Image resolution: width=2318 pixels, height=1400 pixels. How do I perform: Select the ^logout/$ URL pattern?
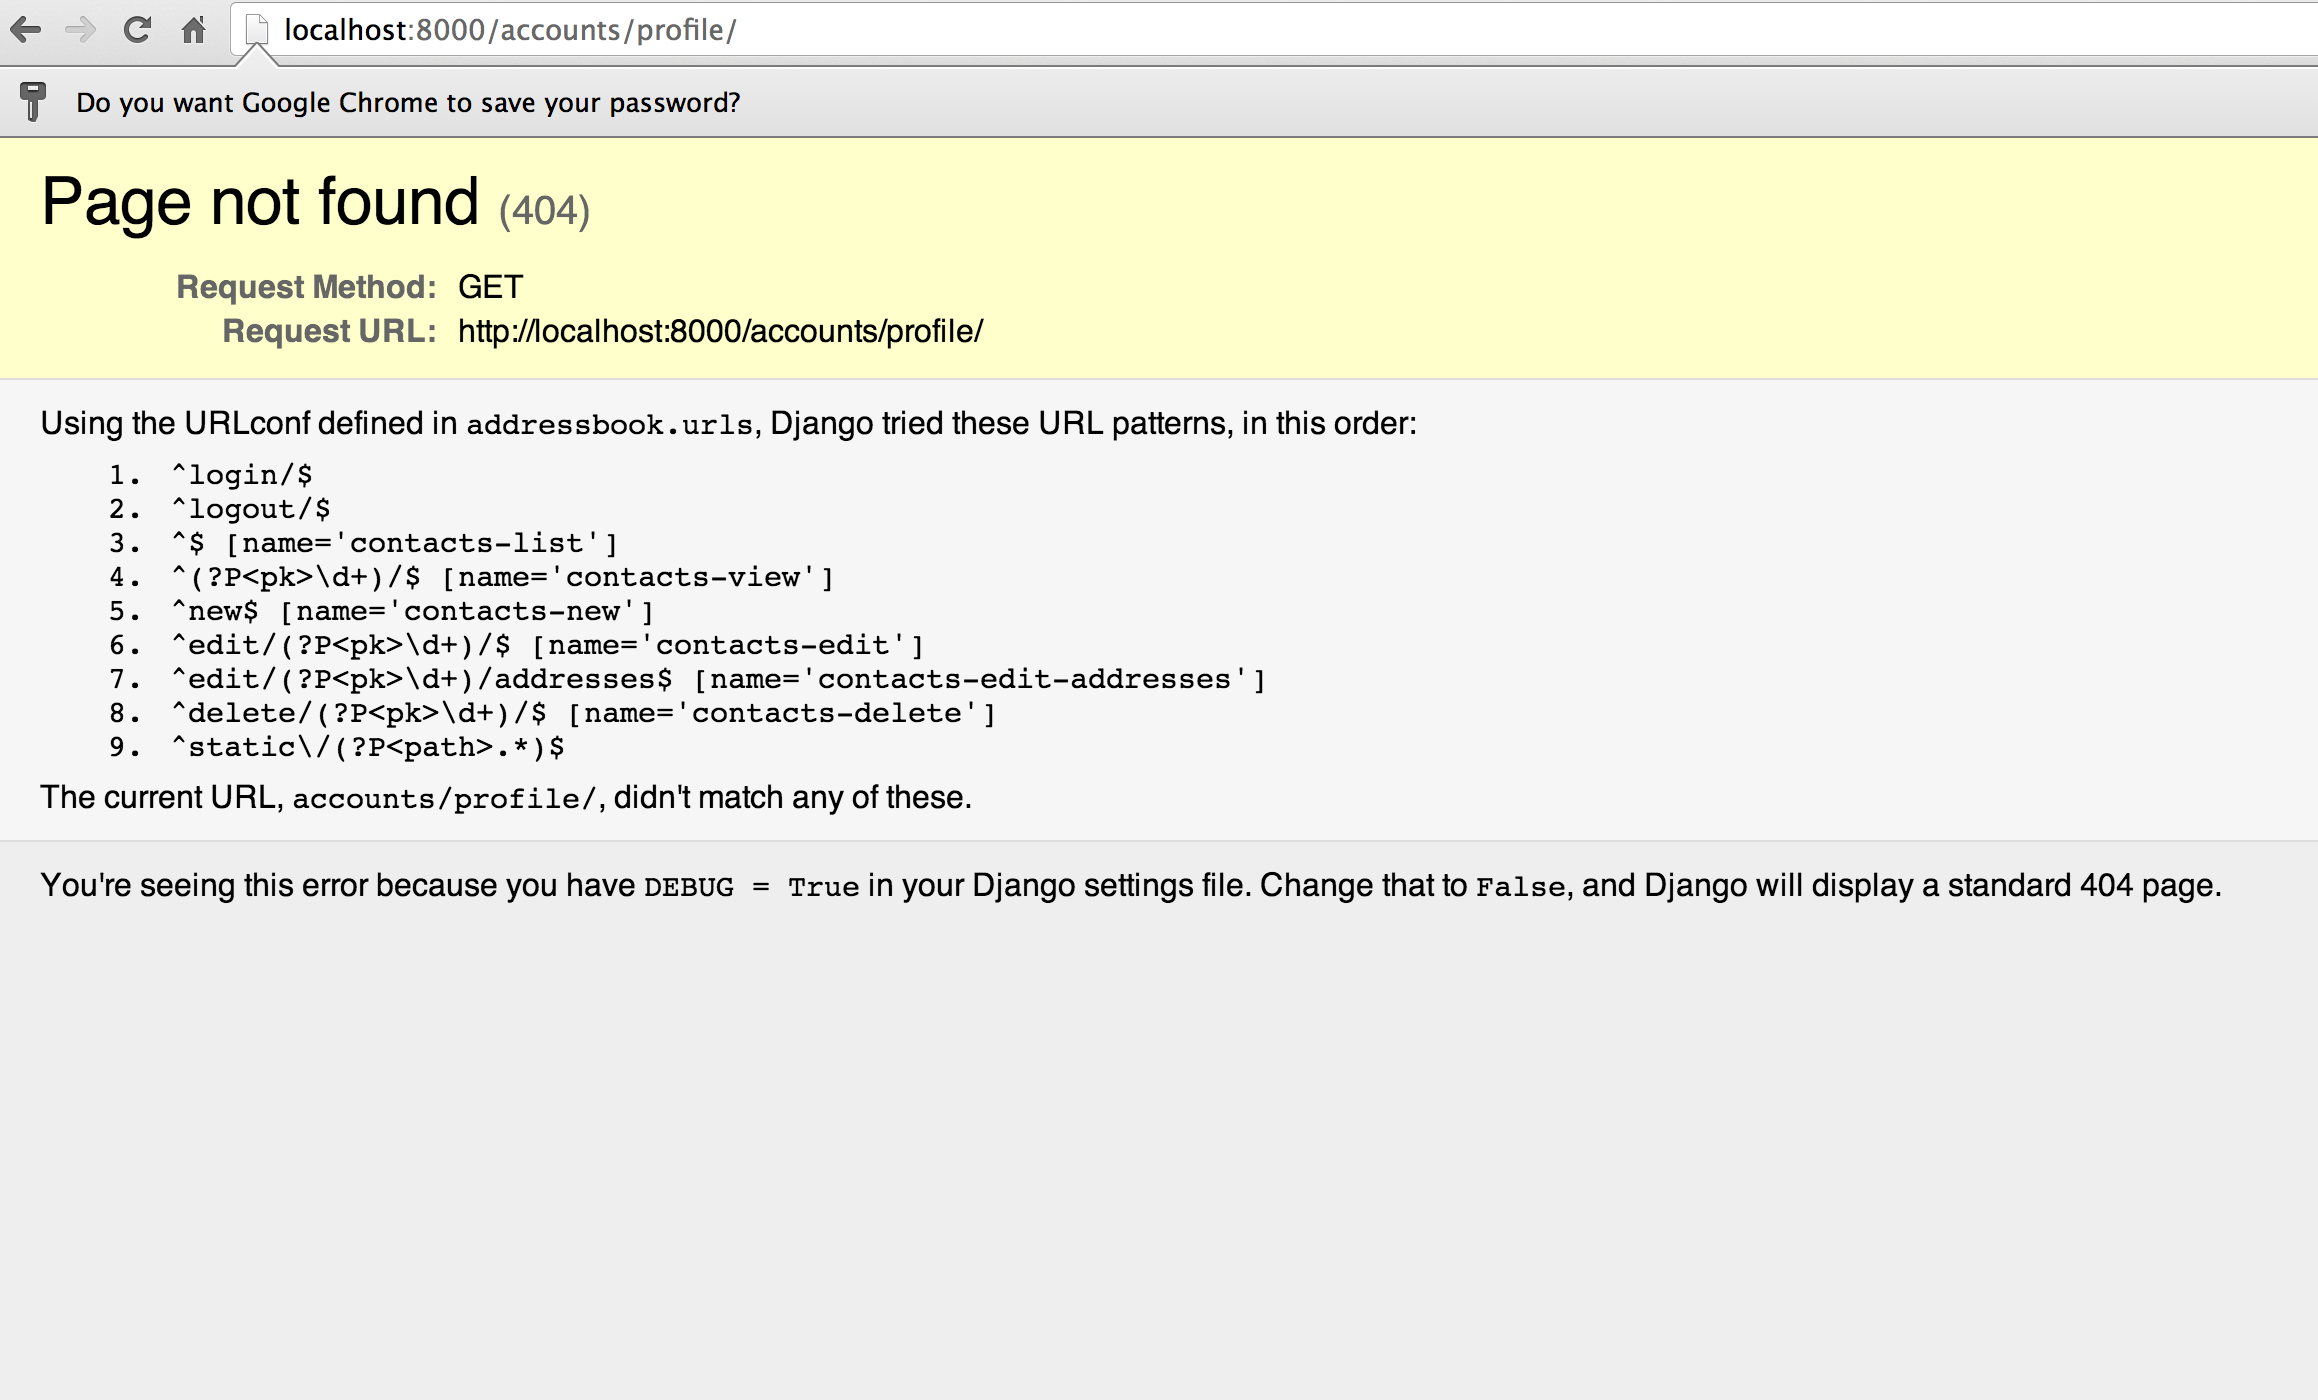pyautogui.click(x=251, y=509)
